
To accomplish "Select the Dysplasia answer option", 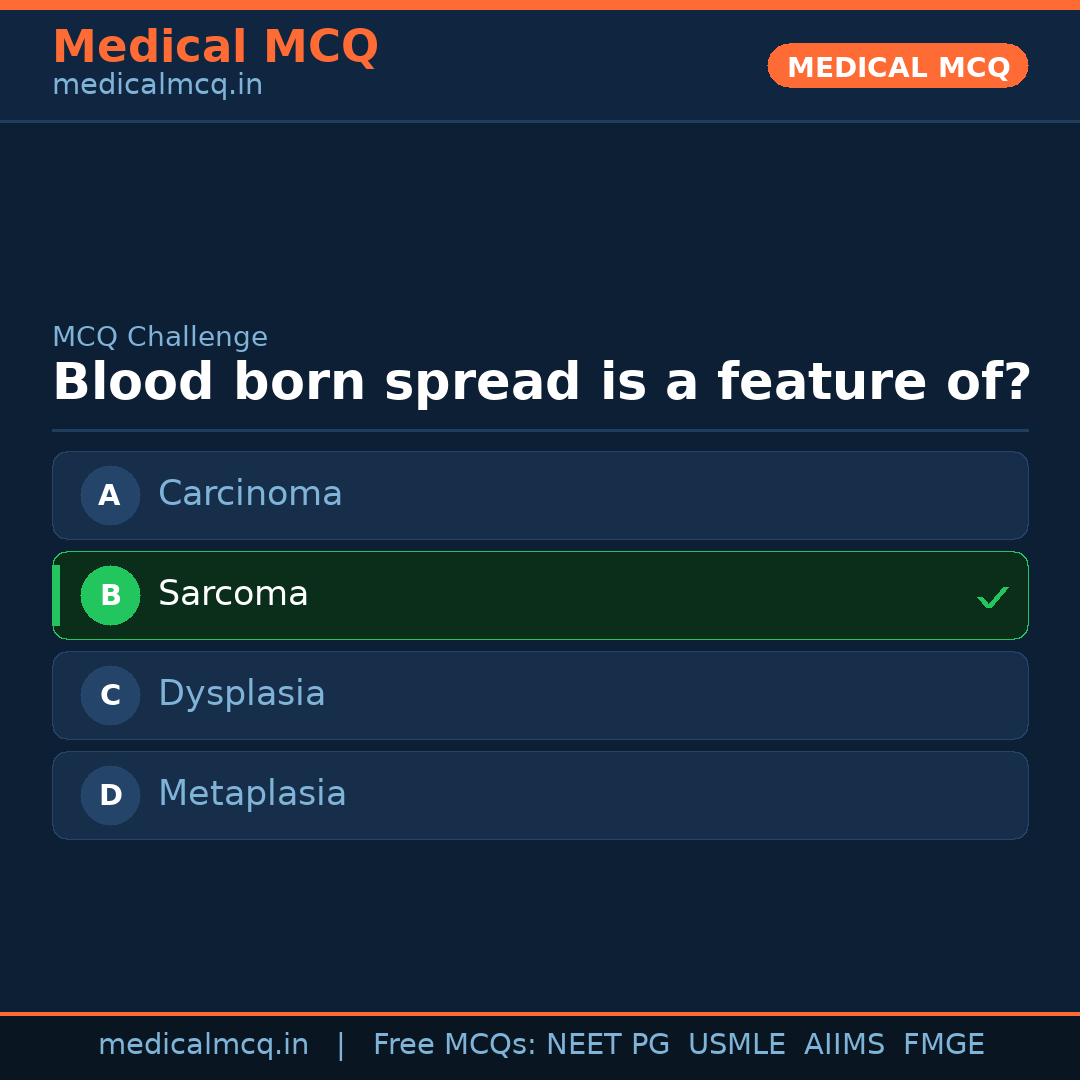I will click(x=540, y=695).
